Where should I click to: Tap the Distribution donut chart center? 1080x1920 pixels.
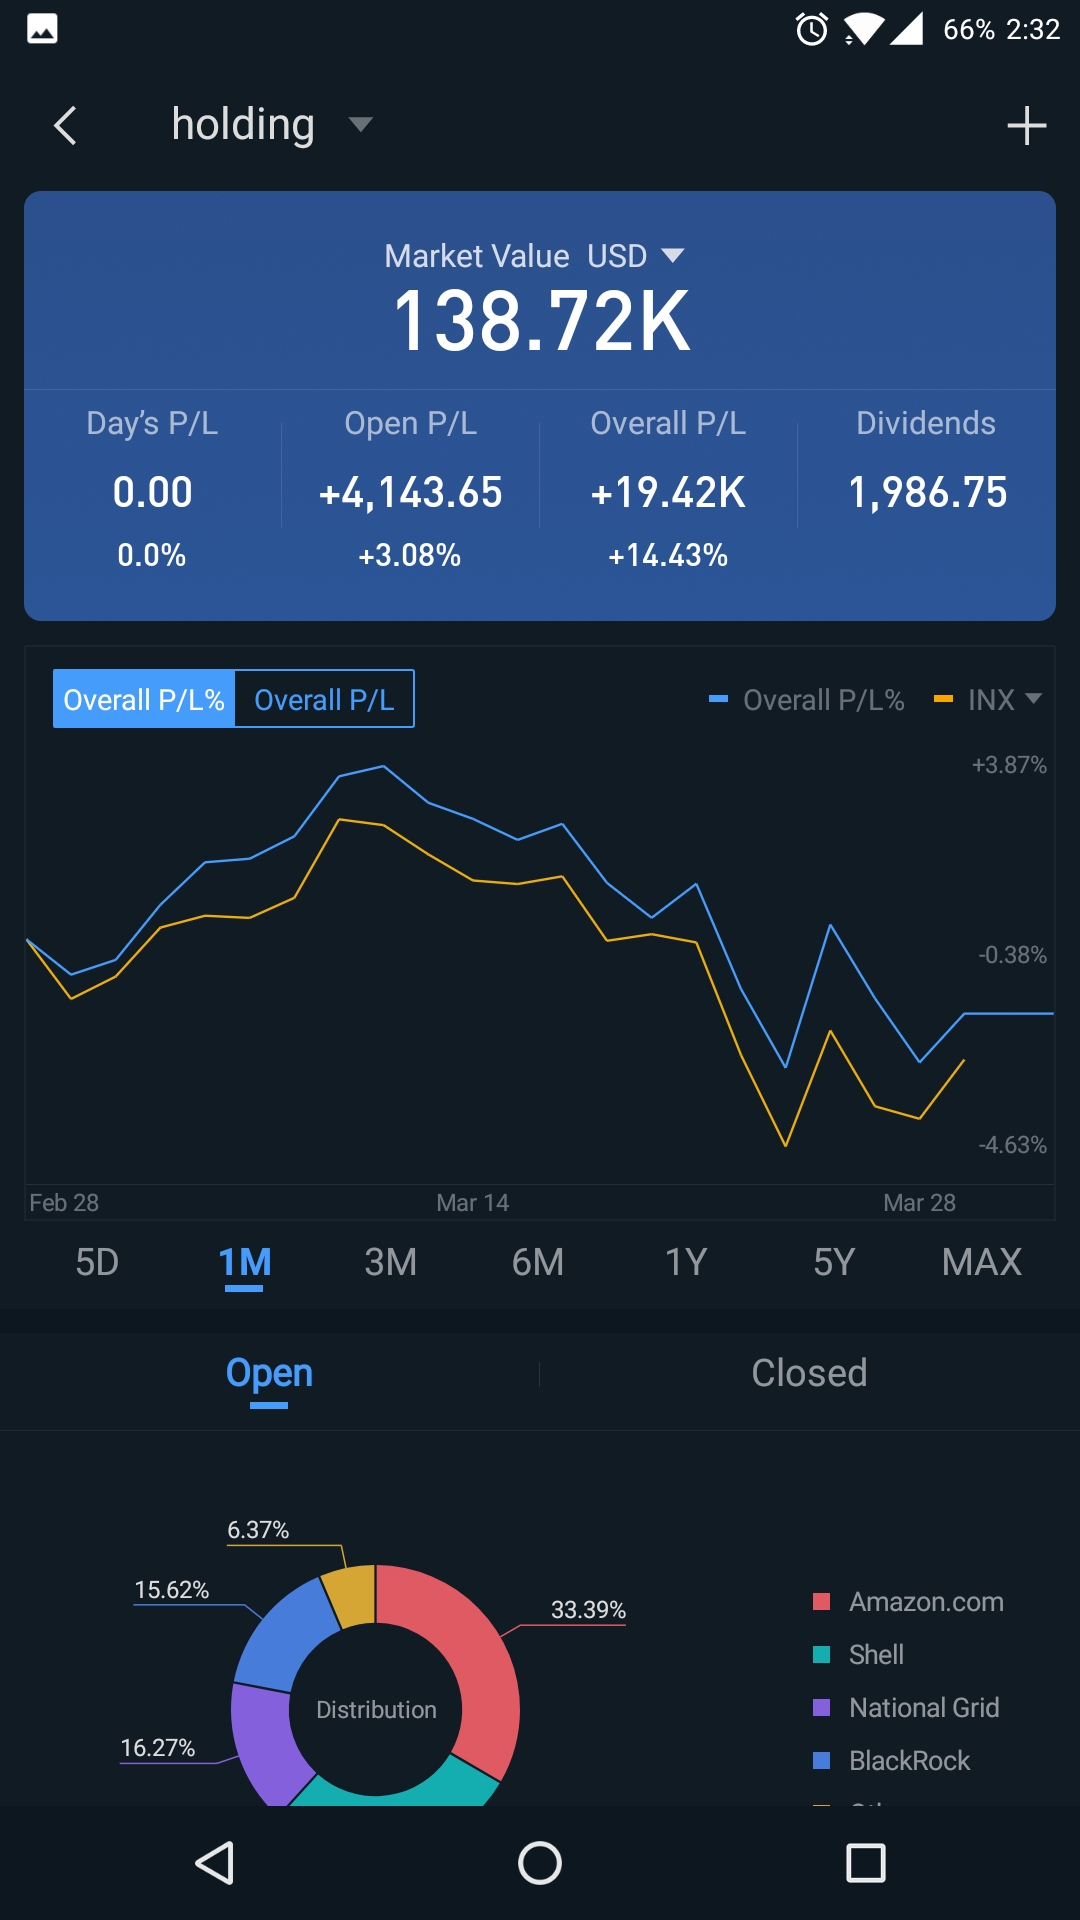point(376,1709)
